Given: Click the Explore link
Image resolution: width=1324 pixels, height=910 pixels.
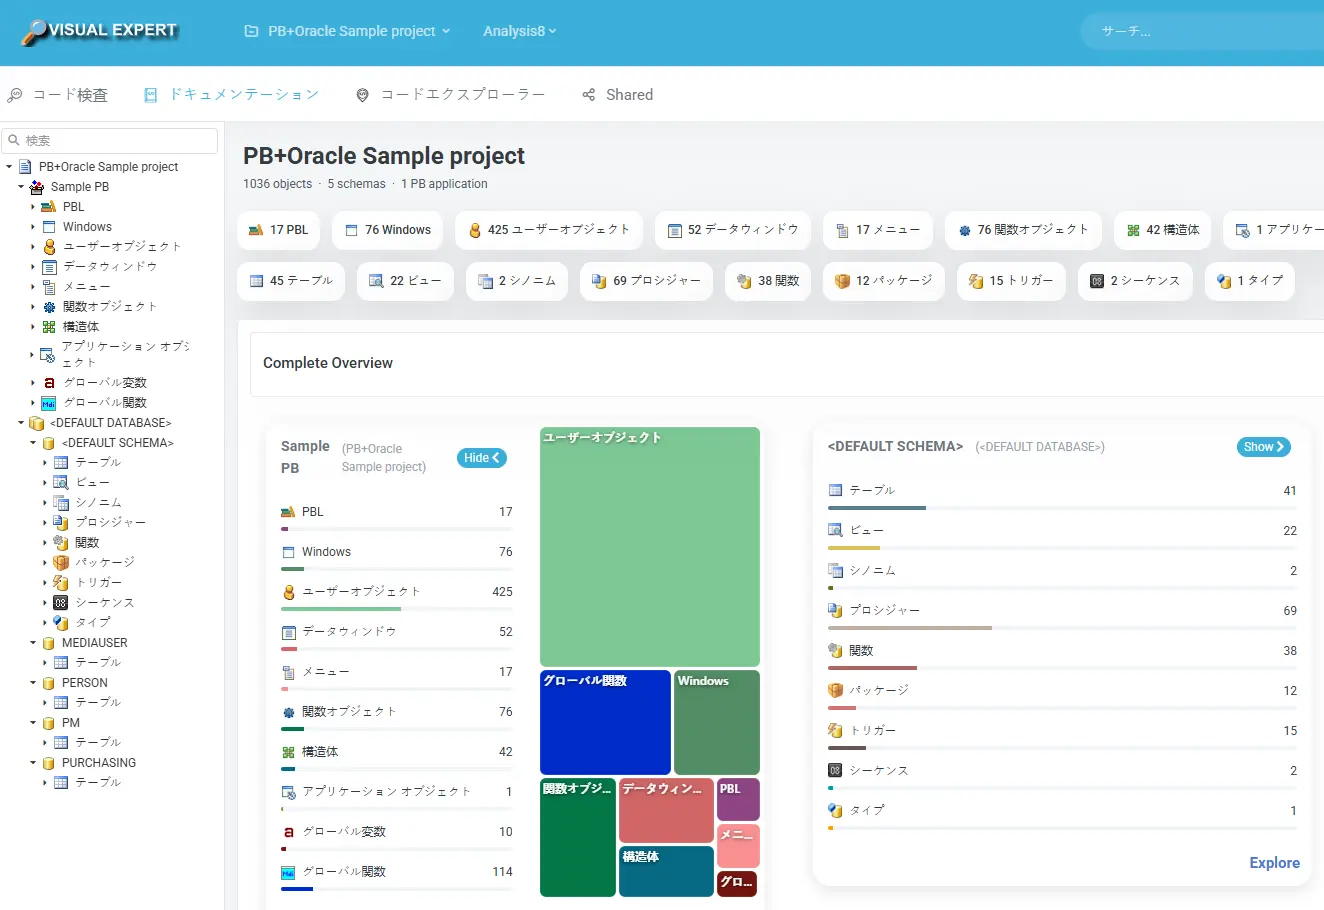Looking at the screenshot, I should 1274,863.
